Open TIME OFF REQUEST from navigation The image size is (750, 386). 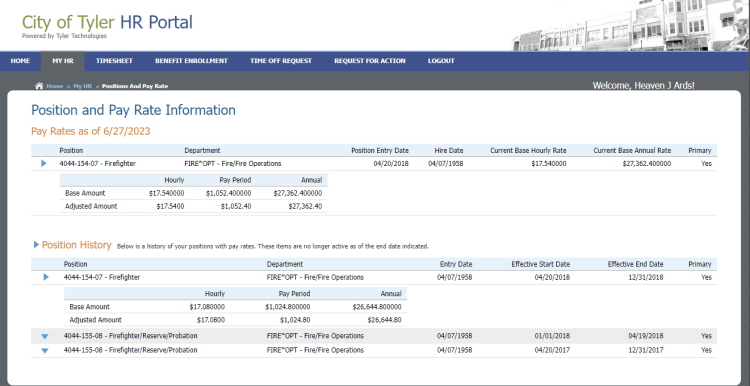[281, 61]
